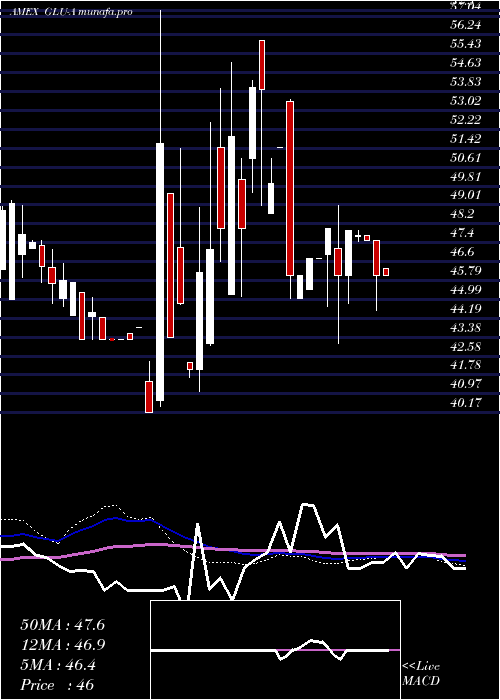Click the <<Live MACD label
Screen dimensions: 500x700
pyautogui.click(x=421, y=674)
